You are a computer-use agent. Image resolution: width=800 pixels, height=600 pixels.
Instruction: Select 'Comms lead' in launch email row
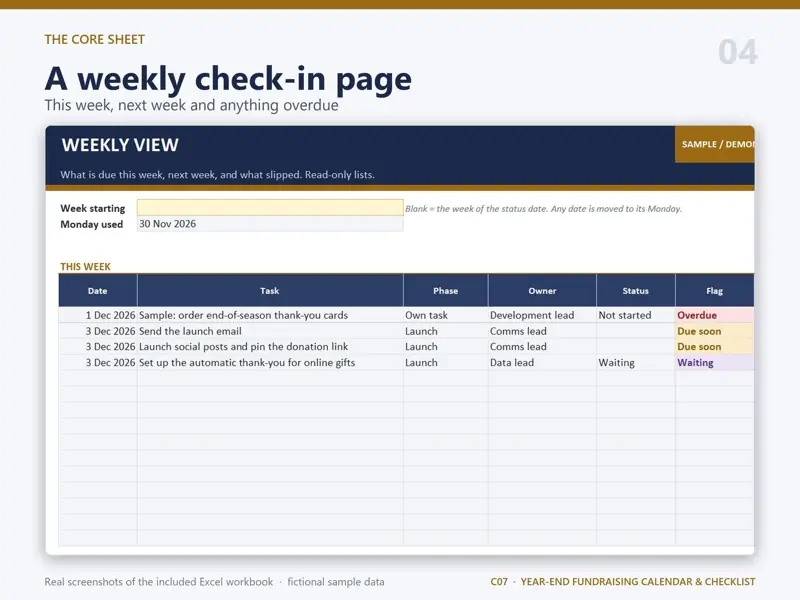542,331
